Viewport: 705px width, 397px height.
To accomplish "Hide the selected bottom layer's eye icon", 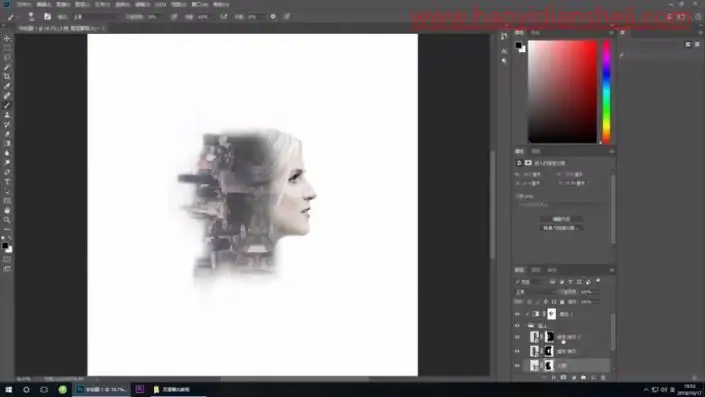I will click(517, 366).
